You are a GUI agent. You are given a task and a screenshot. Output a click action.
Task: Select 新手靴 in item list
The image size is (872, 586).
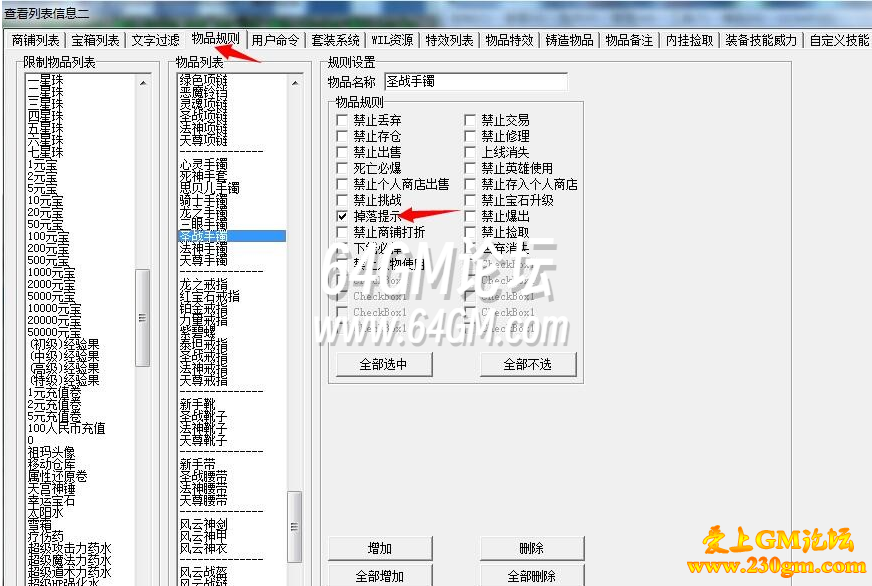(197, 404)
